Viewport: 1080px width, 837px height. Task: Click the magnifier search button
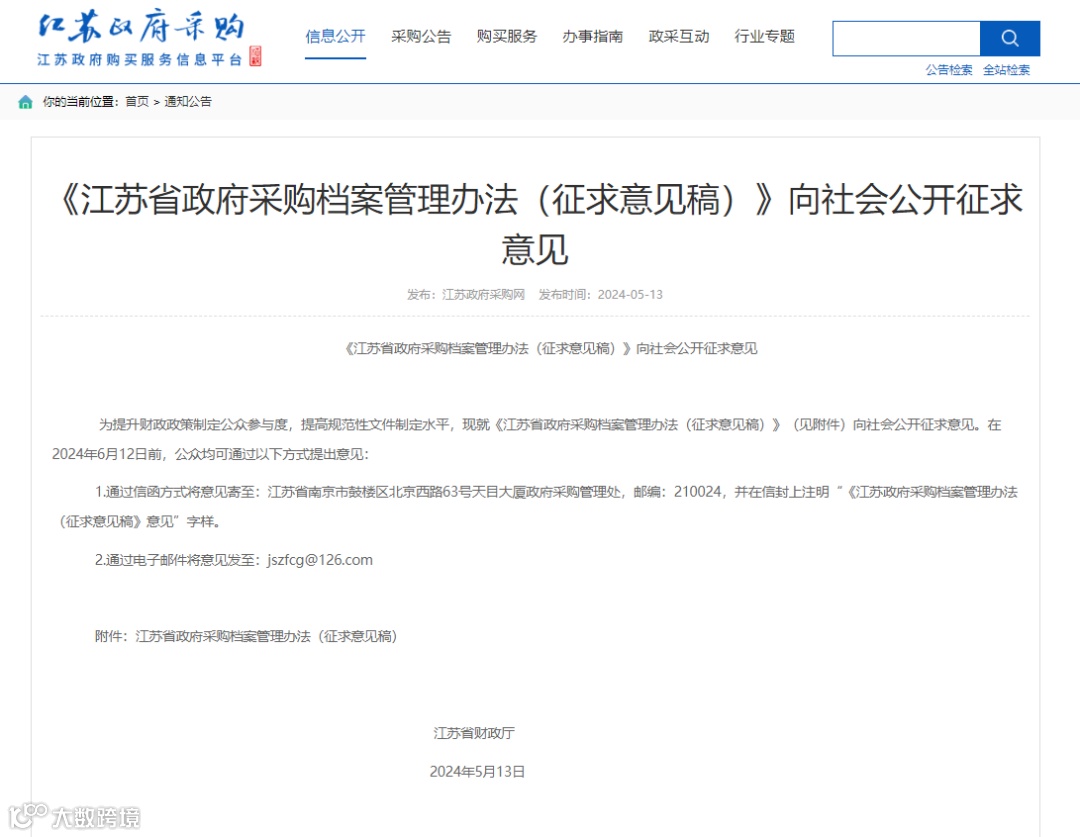tap(1009, 39)
